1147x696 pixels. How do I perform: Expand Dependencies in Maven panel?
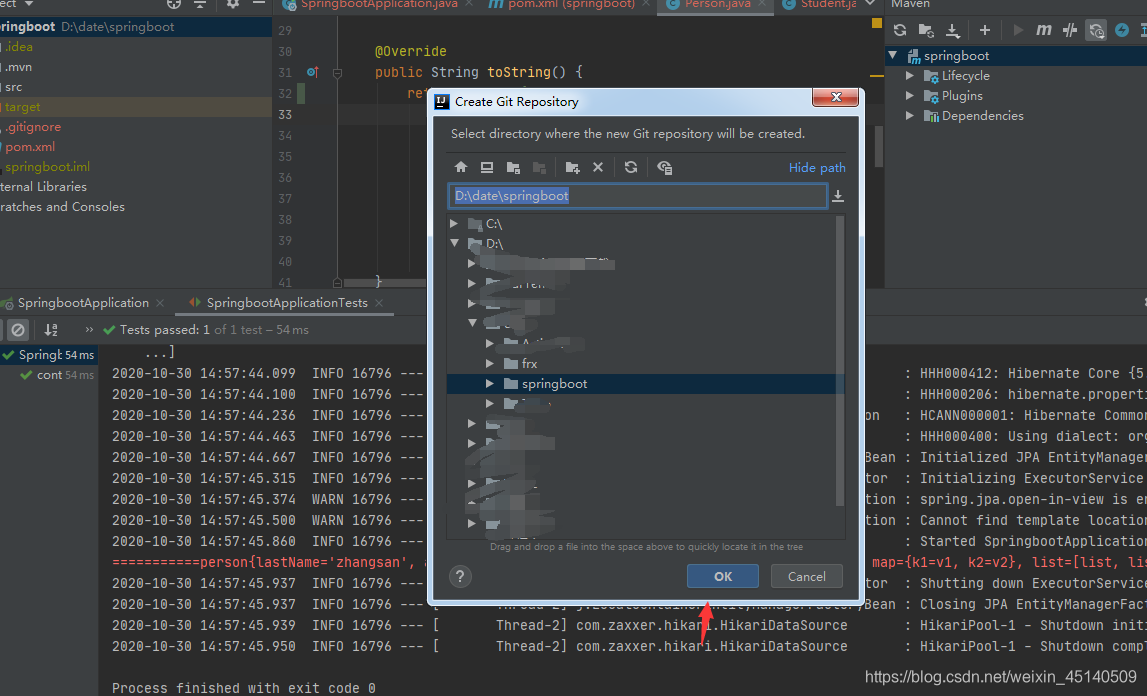pyautogui.click(x=910, y=116)
